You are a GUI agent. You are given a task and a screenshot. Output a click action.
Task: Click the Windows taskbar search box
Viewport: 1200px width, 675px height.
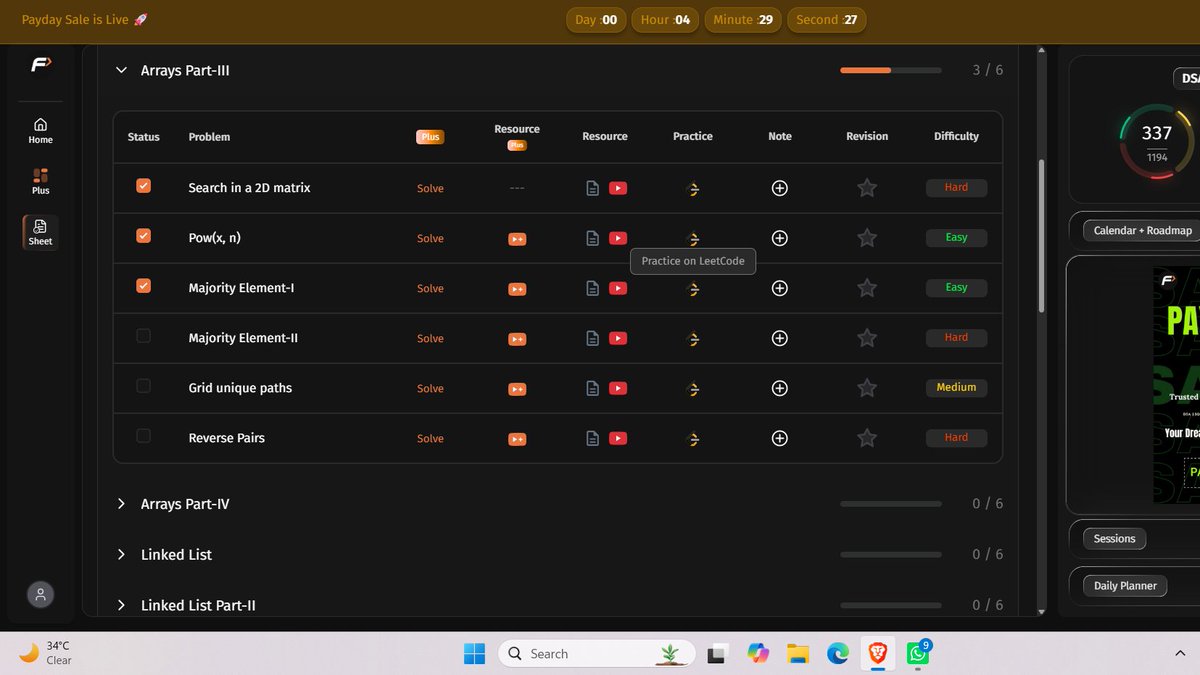click(x=597, y=654)
